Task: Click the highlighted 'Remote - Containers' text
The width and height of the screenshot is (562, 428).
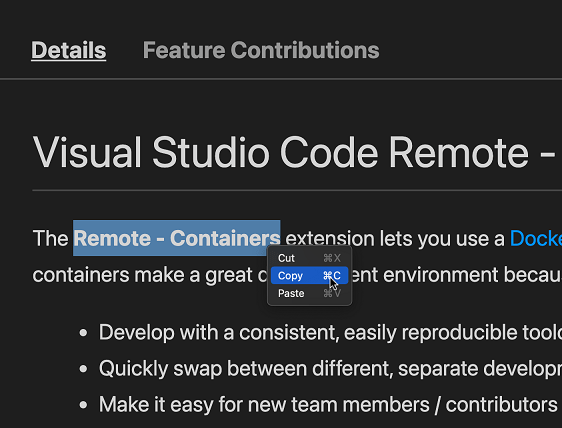Action: point(176,238)
